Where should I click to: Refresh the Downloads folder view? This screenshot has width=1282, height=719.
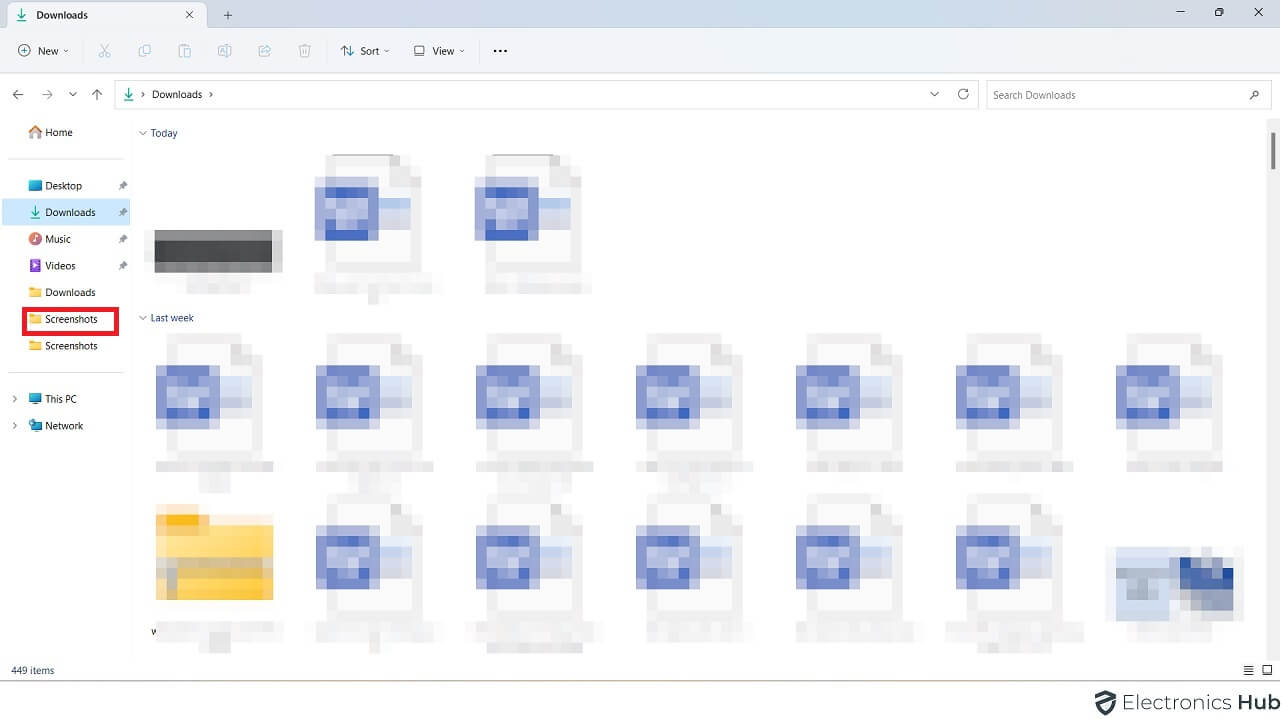click(963, 94)
